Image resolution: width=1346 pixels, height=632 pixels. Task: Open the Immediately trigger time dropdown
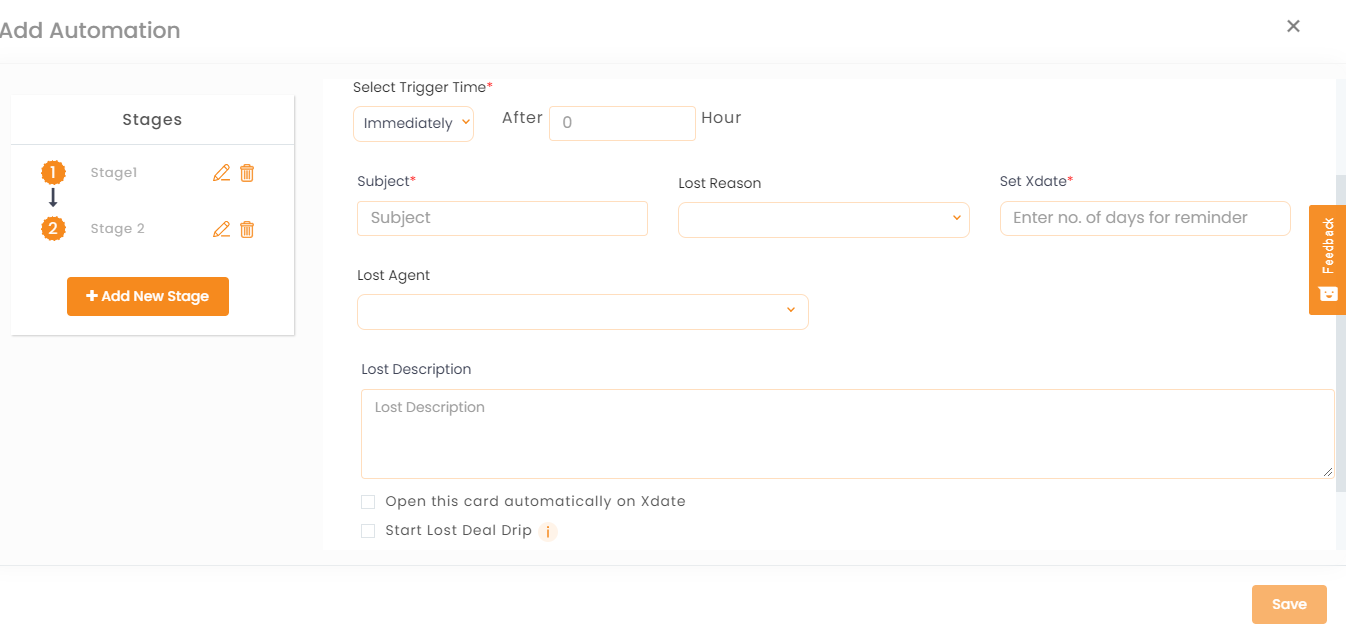pyautogui.click(x=413, y=124)
